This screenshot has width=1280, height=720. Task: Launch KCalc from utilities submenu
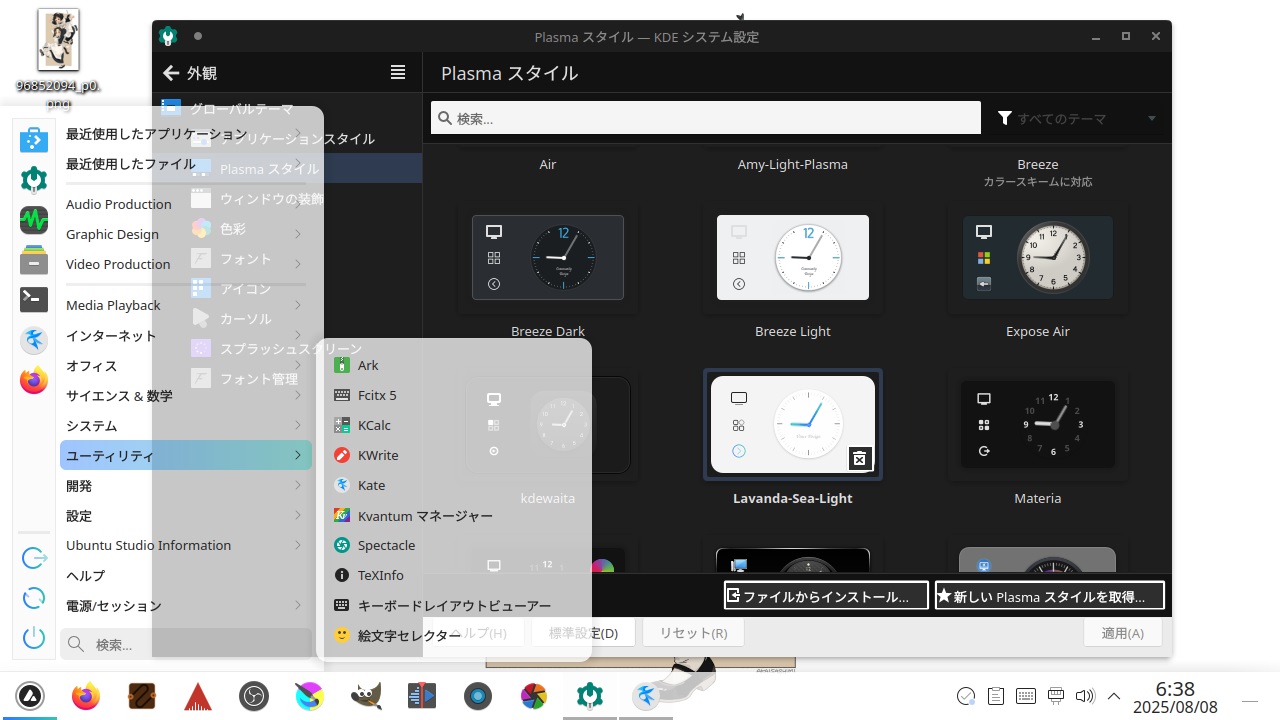[455, 425]
